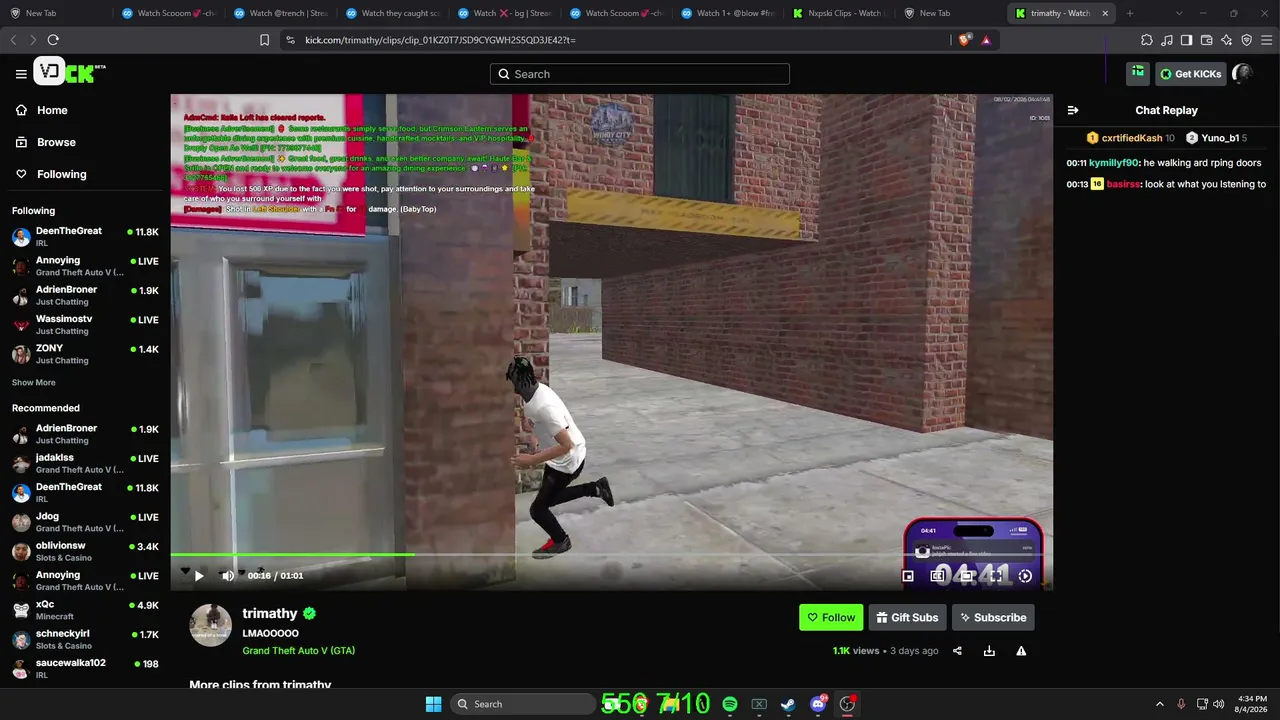Download the clip
Viewport: 1280px width, 720px height.
(x=989, y=651)
